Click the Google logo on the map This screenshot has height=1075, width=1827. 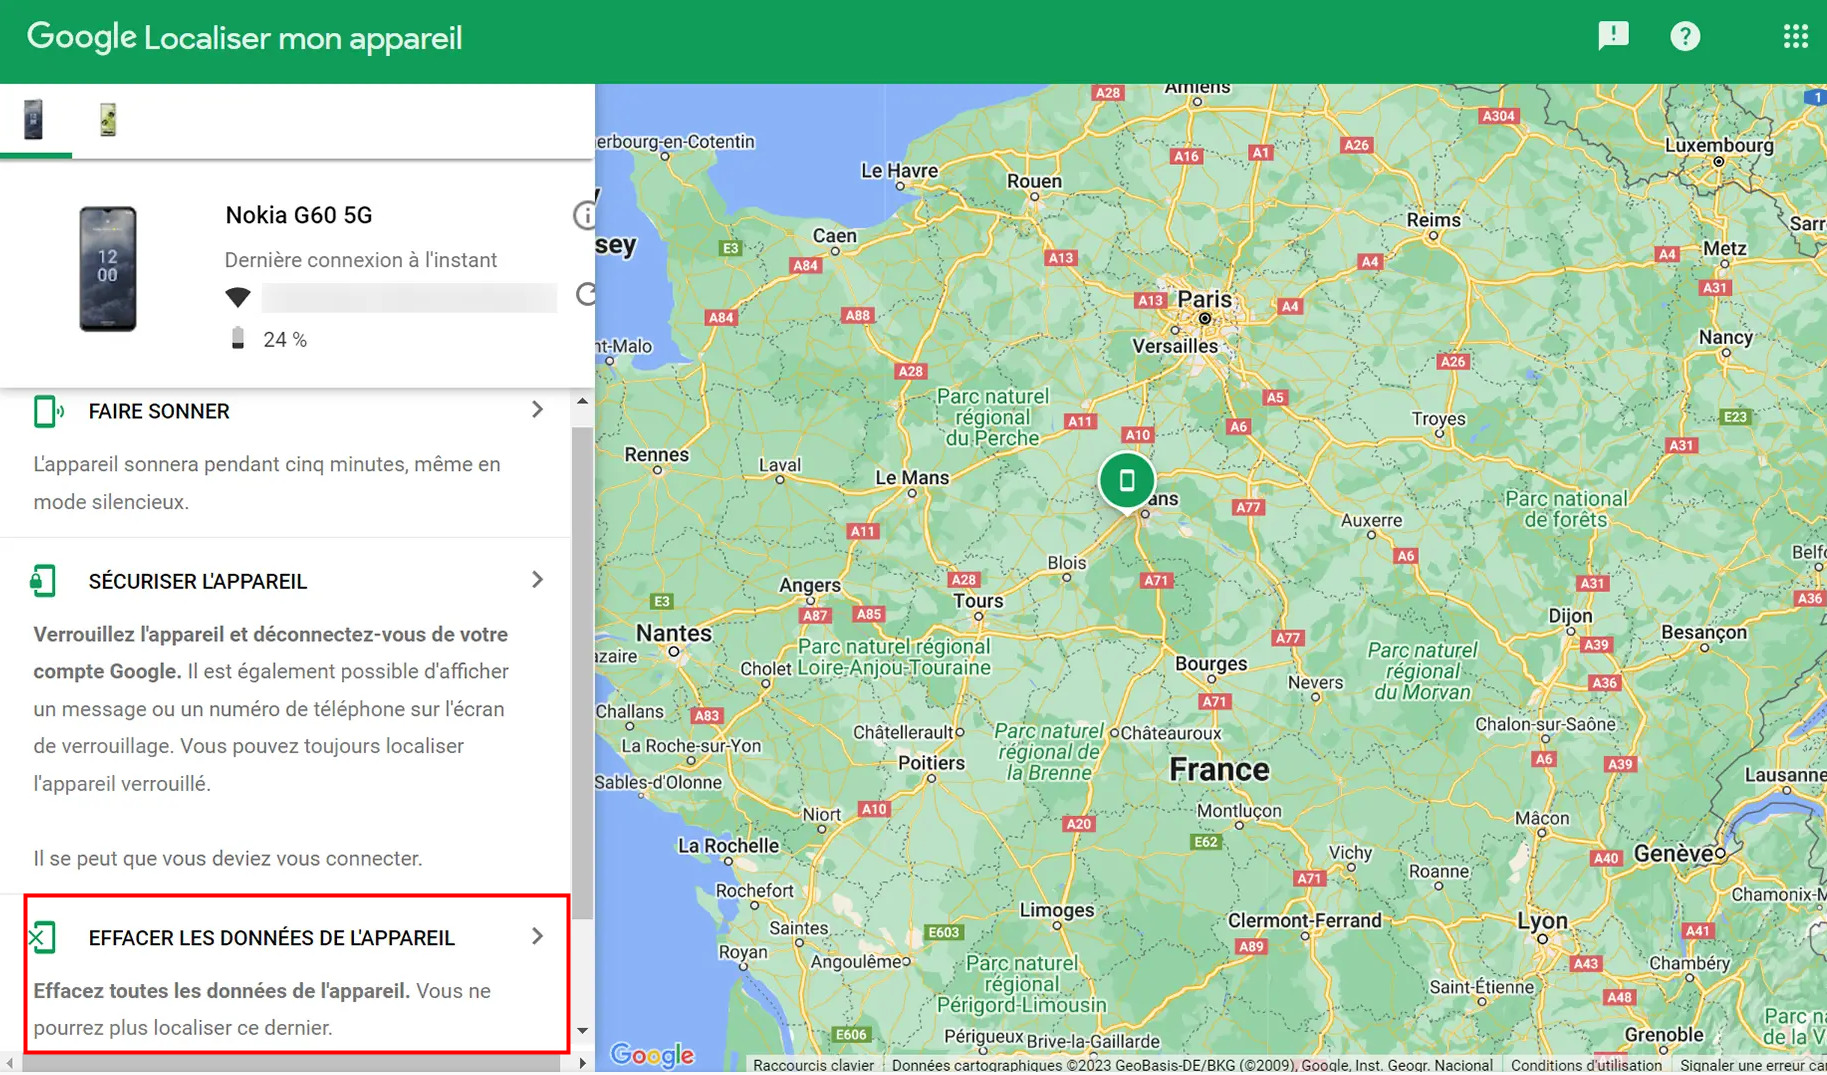[x=652, y=1055]
